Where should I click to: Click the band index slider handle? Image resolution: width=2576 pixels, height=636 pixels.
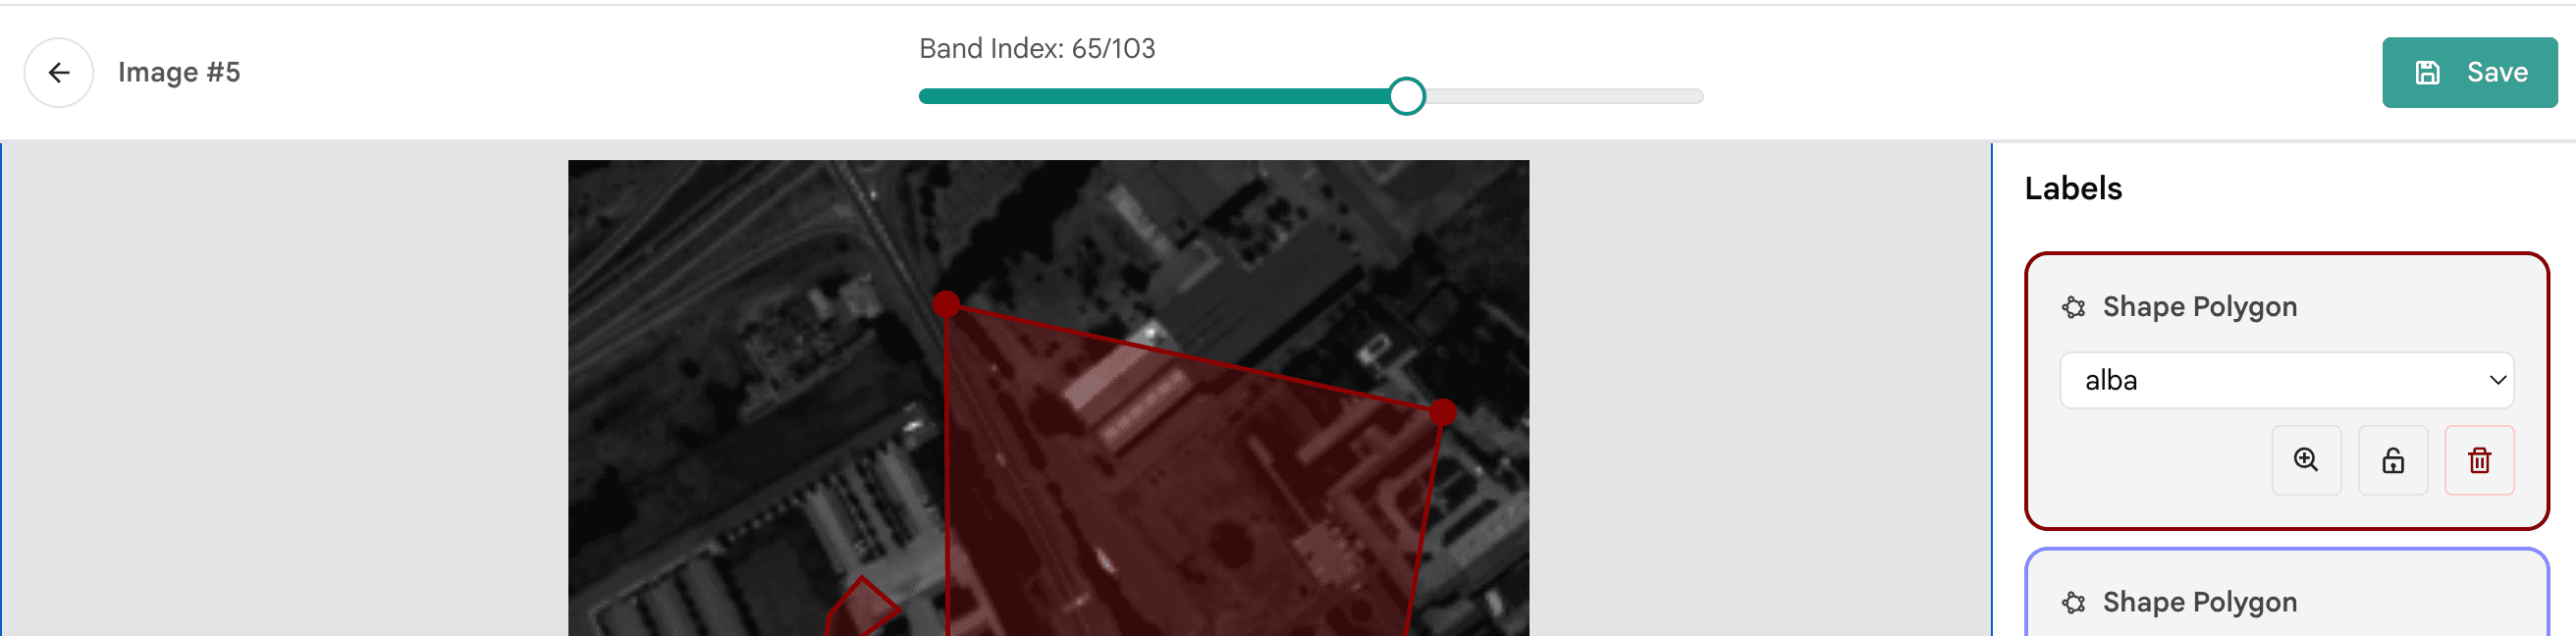1406,96
